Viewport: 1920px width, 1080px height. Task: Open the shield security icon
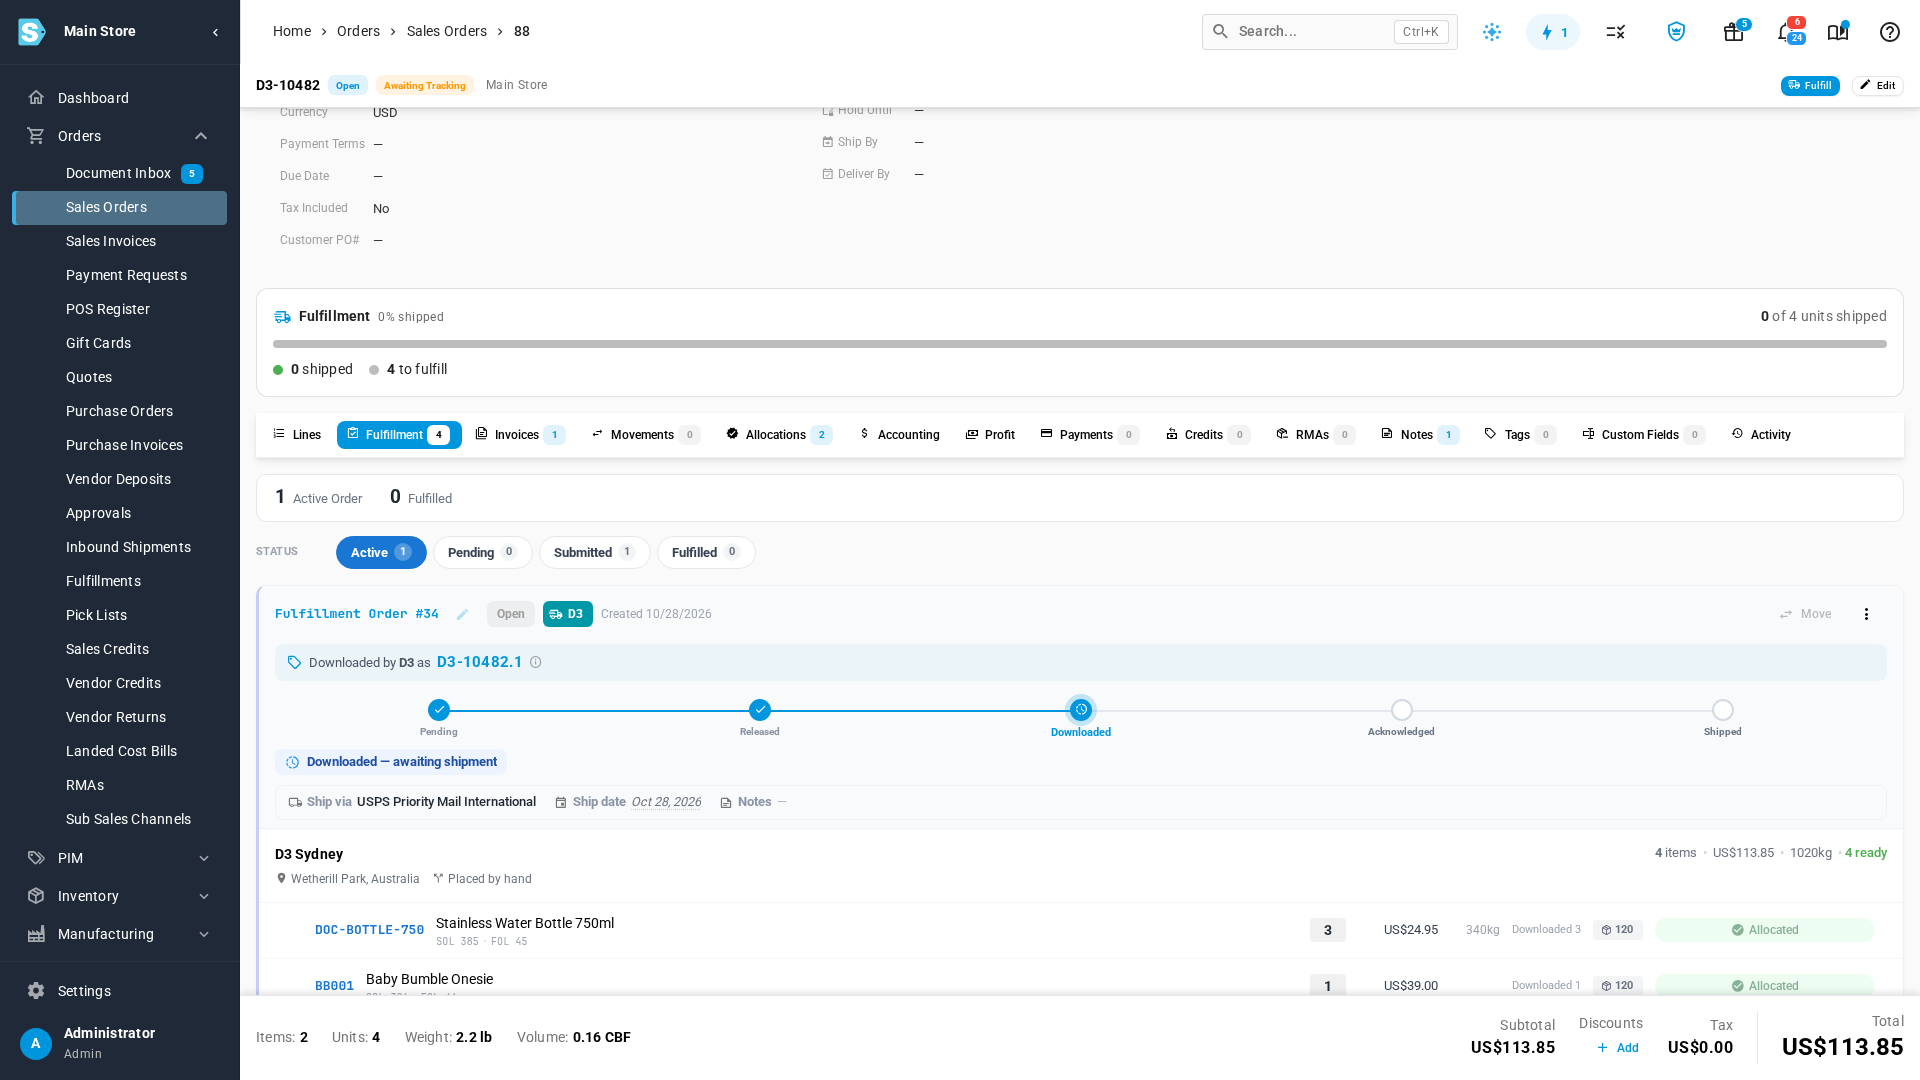click(x=1677, y=32)
